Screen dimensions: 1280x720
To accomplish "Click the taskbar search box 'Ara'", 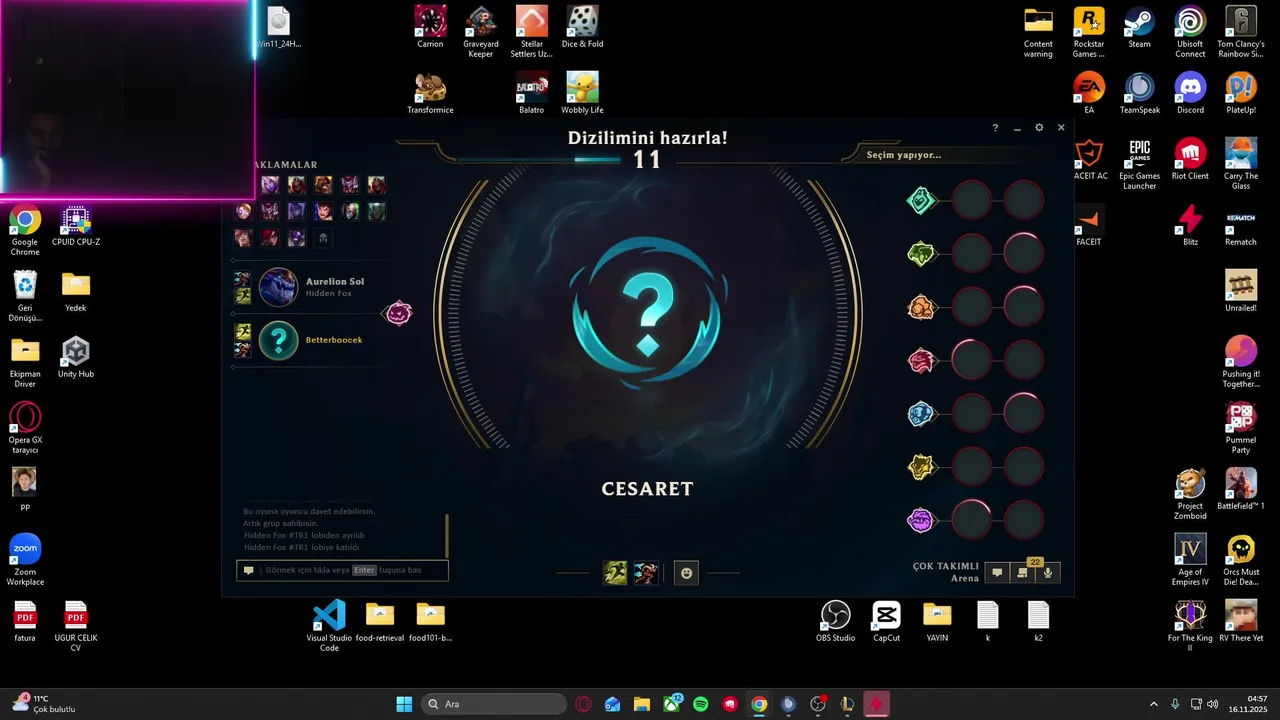I will click(493, 704).
